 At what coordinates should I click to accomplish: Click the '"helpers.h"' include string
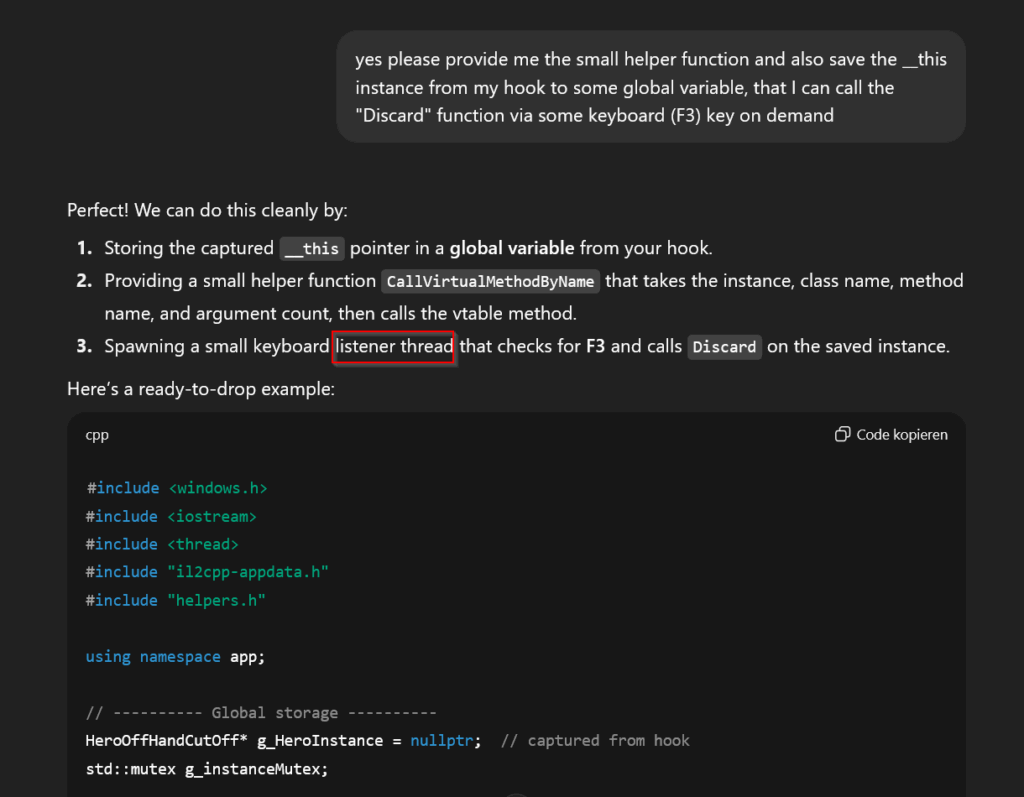[x=216, y=600]
